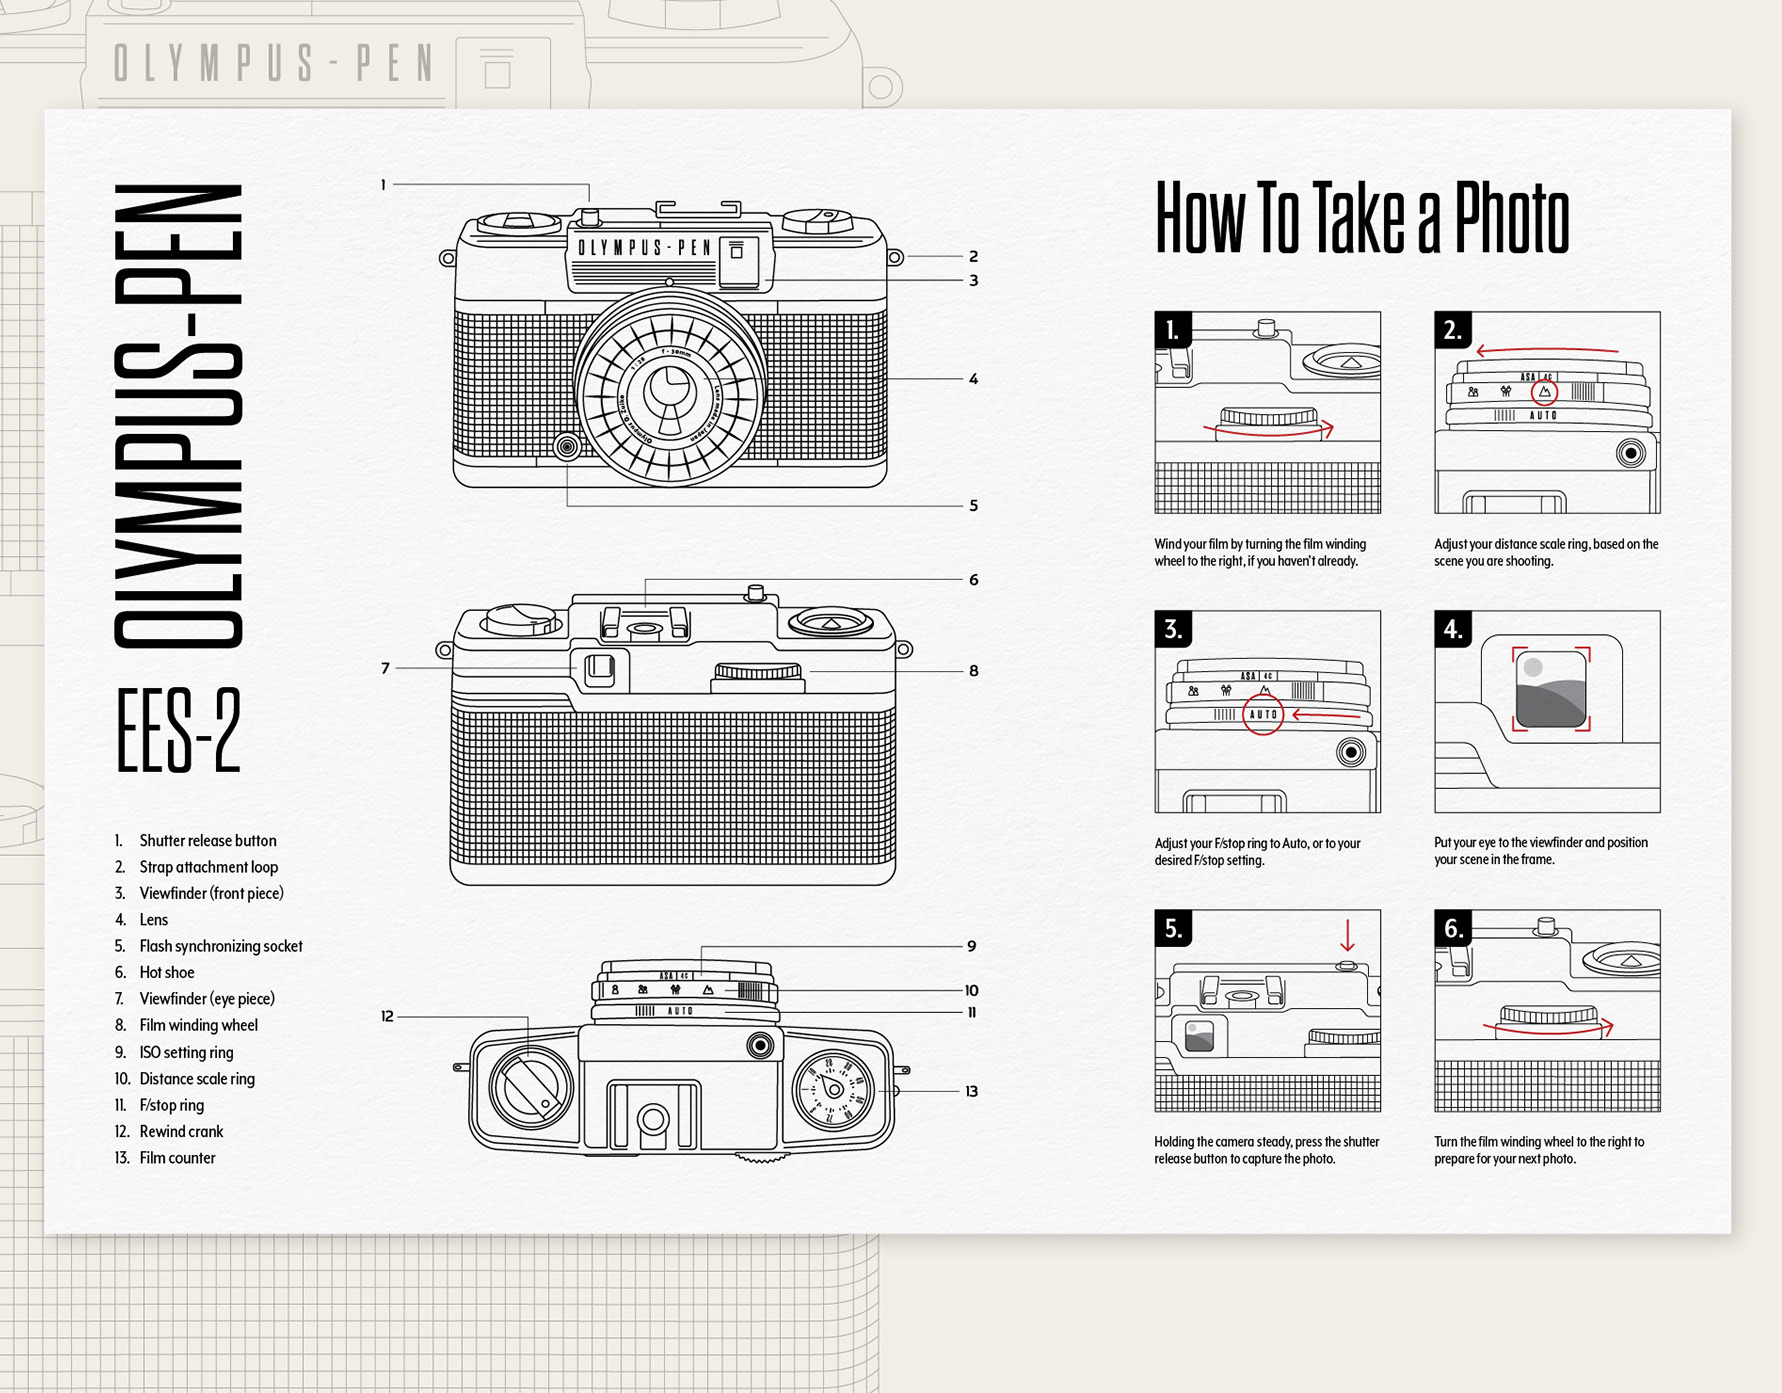Select the "F/stop ring" legend entry
Viewport: 1782px width, 1393px height.
[171, 1105]
